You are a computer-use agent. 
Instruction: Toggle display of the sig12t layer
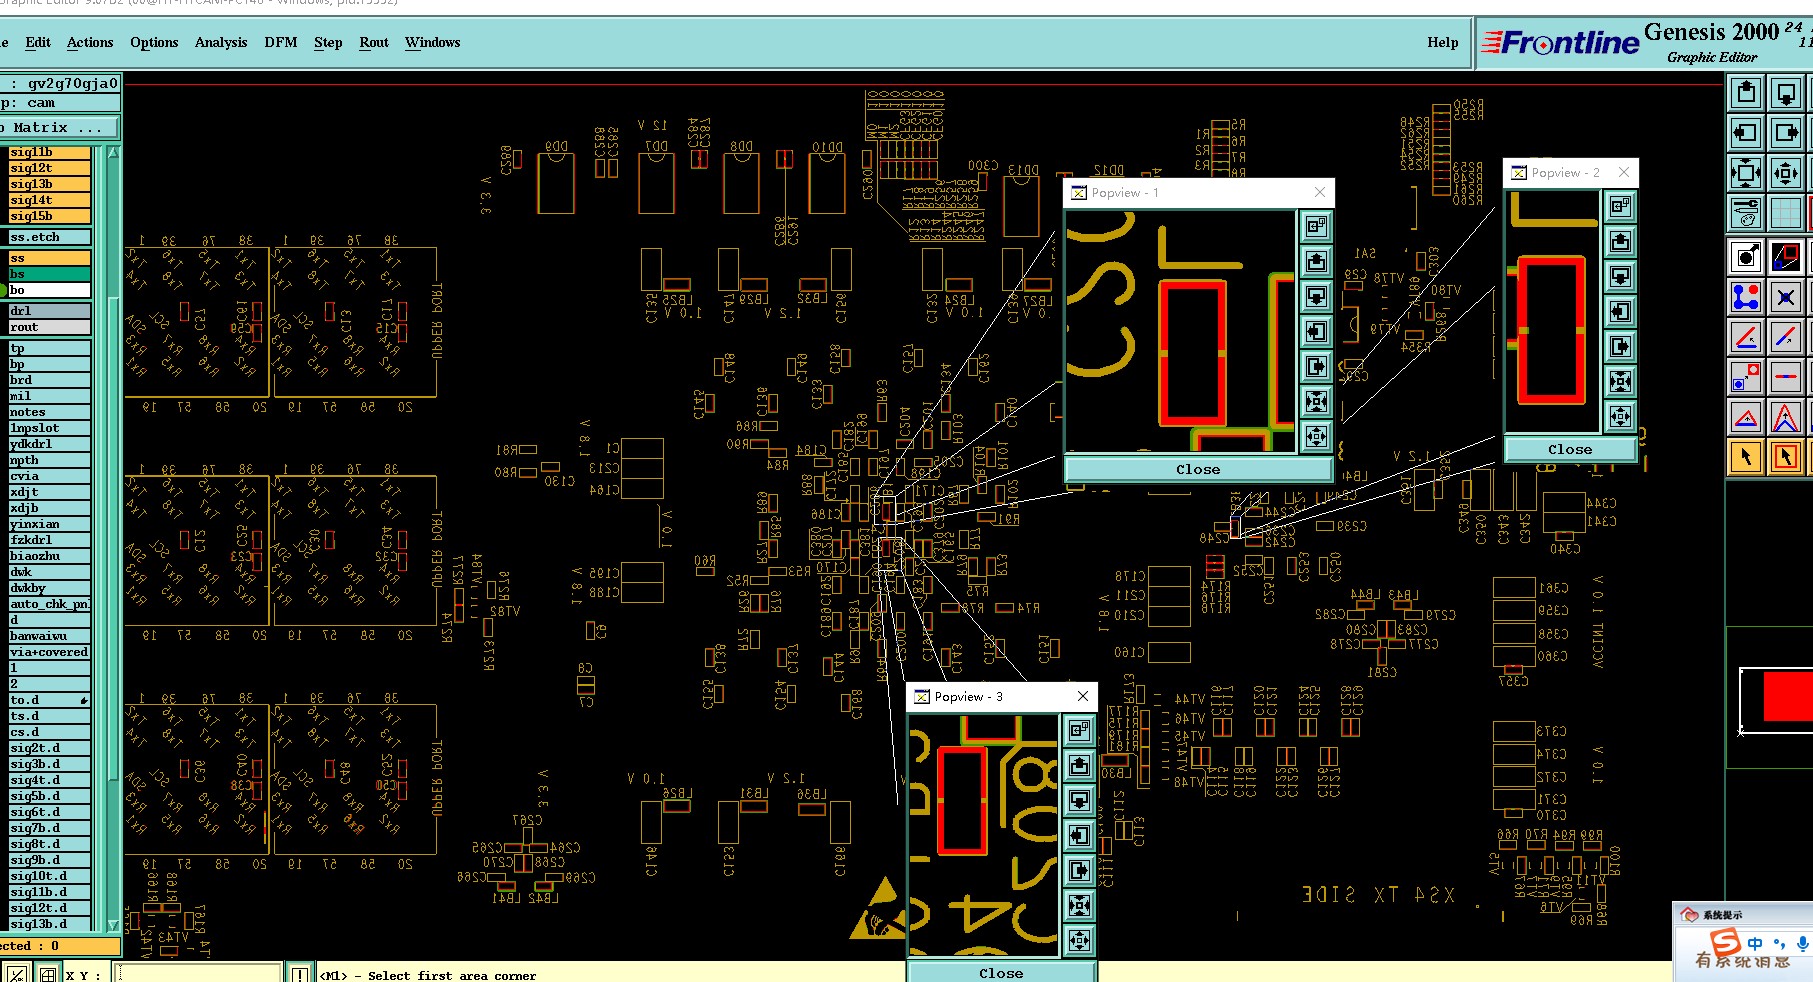pyautogui.click(x=50, y=168)
